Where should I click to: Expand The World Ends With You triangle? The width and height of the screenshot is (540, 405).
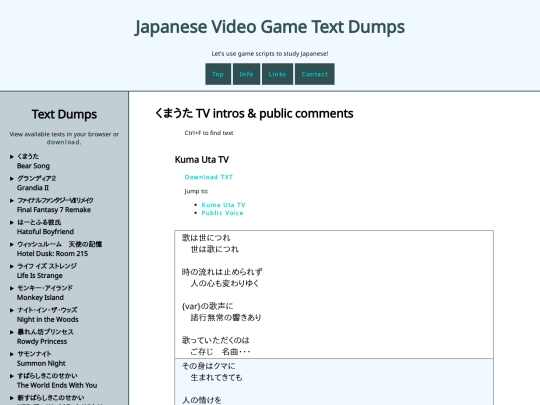coord(12,376)
